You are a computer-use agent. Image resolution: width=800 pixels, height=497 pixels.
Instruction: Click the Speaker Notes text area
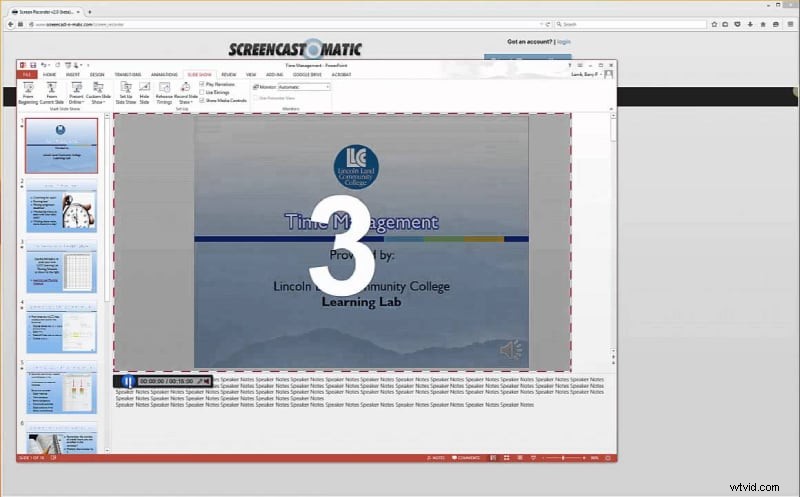coord(360,392)
